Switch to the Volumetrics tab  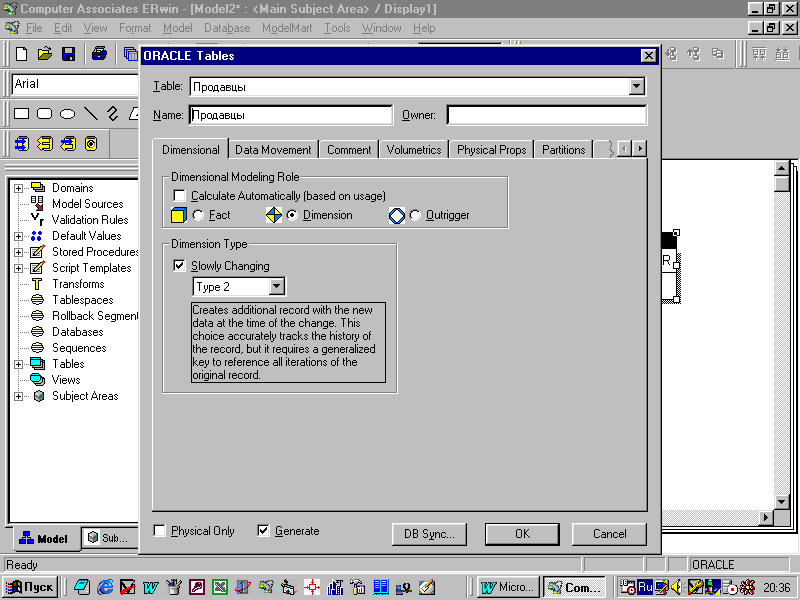[x=414, y=150]
